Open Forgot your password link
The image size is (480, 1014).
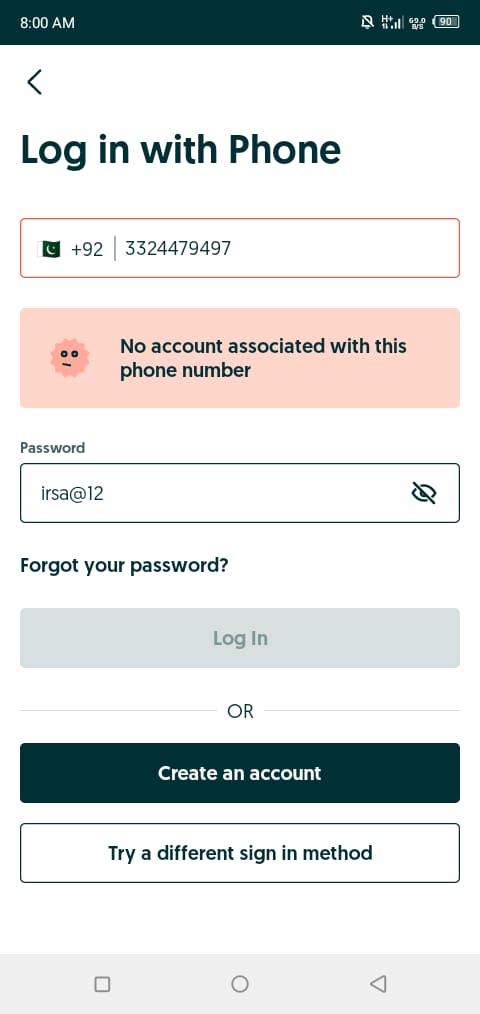(124, 566)
